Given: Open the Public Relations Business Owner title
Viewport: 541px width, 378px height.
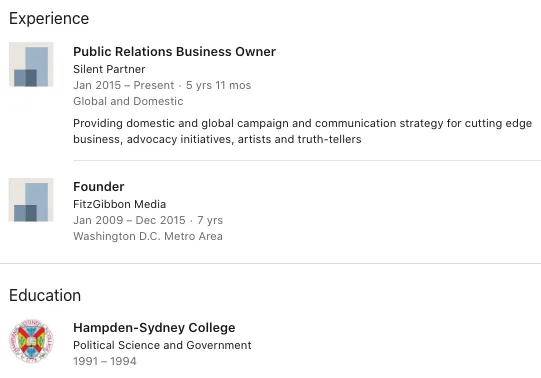Looking at the screenshot, I should click(x=174, y=52).
